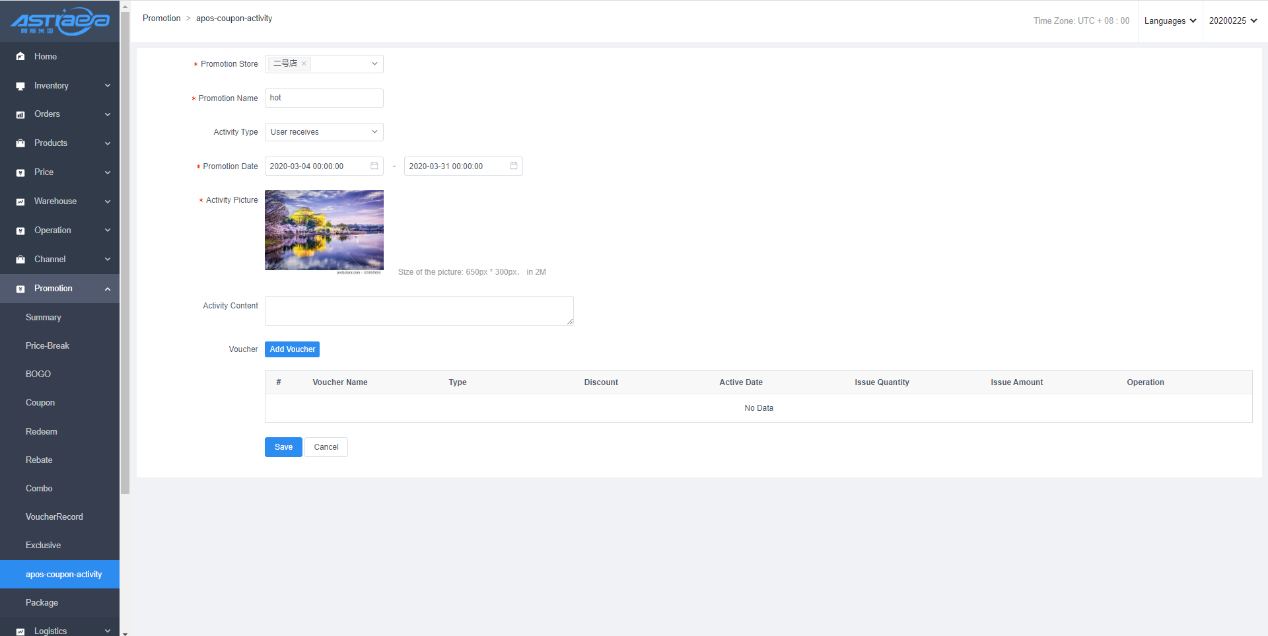Click the Astraea logo
The width and height of the screenshot is (1268, 636).
[x=59, y=22]
